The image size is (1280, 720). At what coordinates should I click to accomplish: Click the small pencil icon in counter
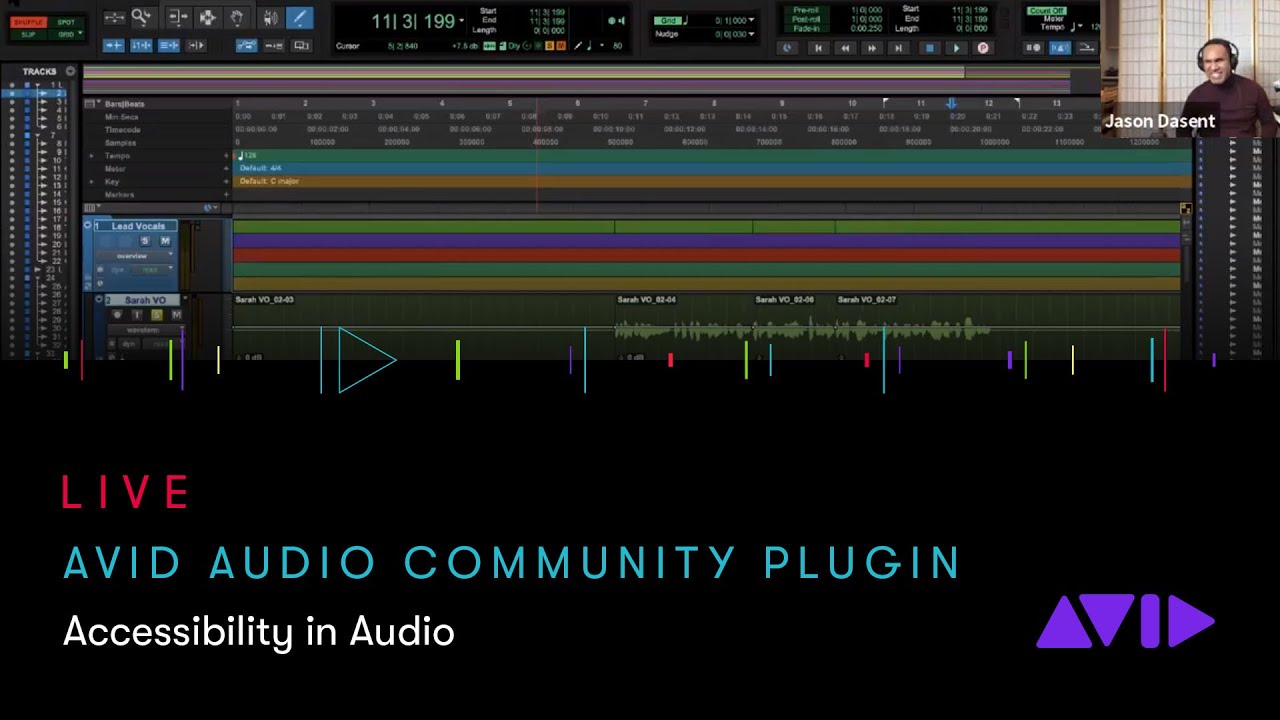(x=578, y=46)
